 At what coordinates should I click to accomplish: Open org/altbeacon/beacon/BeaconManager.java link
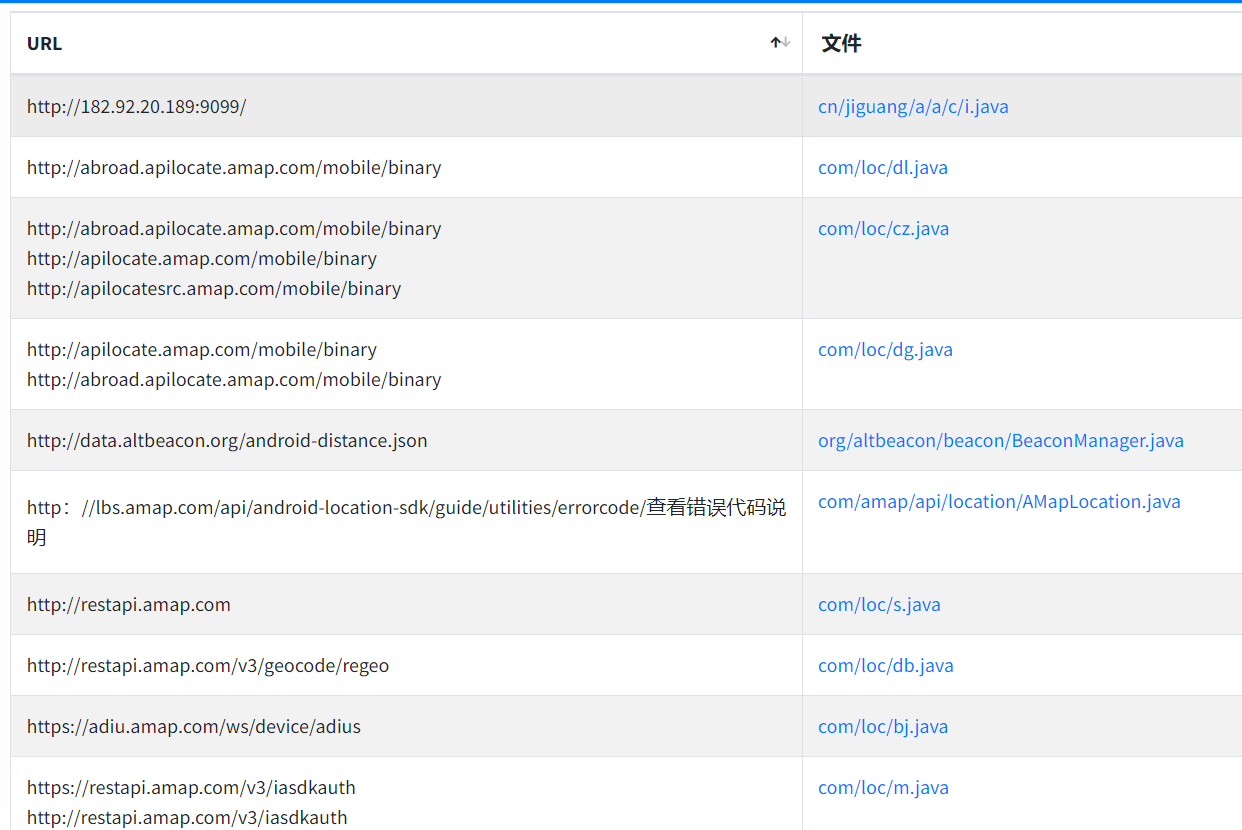click(1001, 440)
